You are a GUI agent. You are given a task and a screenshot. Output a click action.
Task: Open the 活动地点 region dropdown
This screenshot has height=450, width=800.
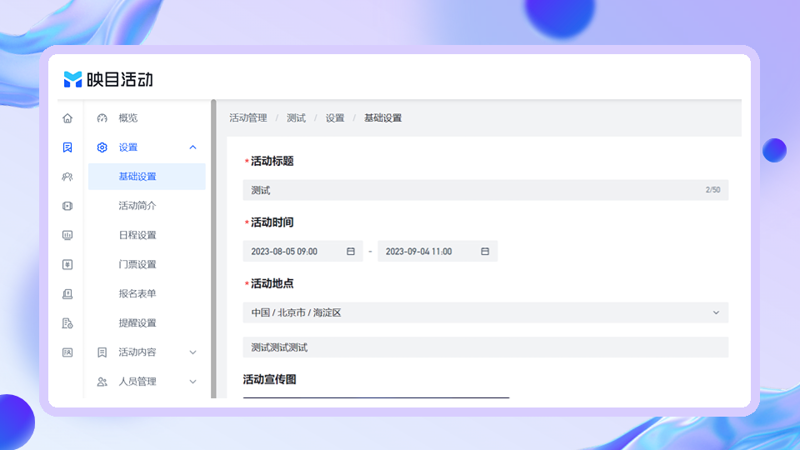coord(485,313)
